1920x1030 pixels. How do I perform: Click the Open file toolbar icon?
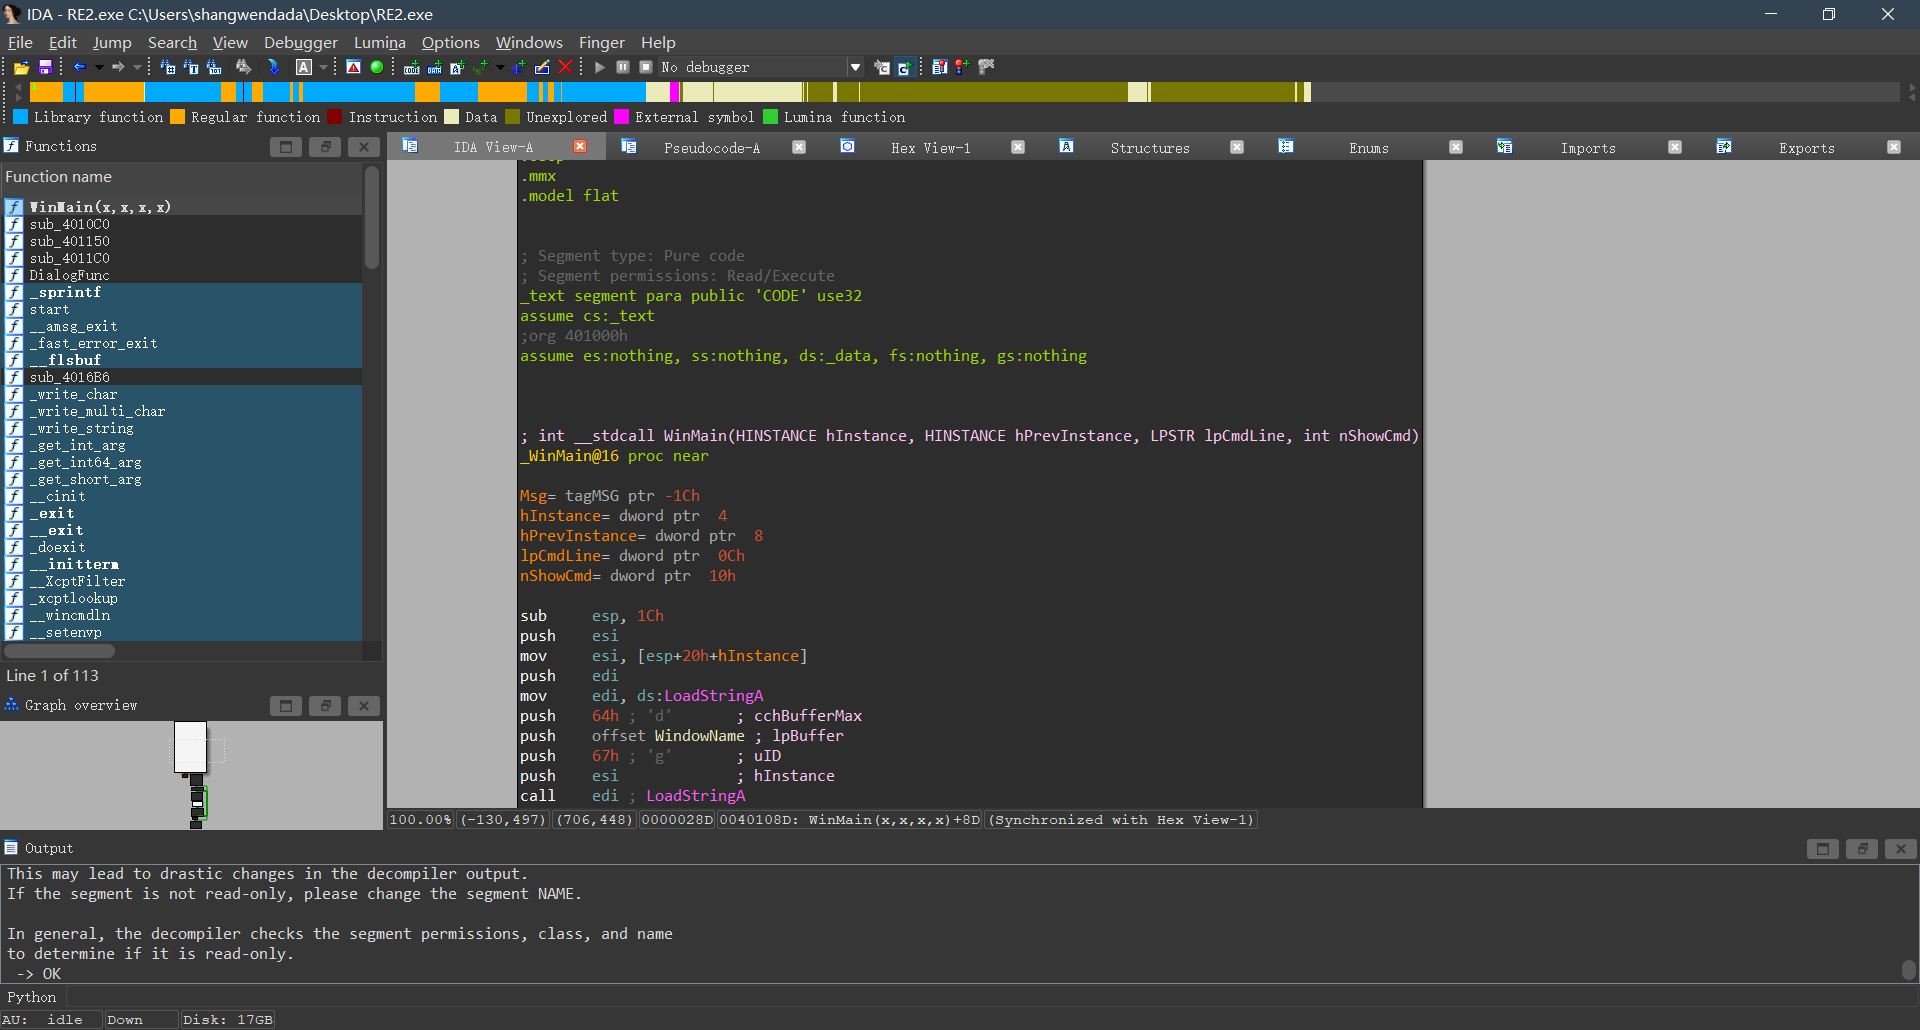point(21,67)
